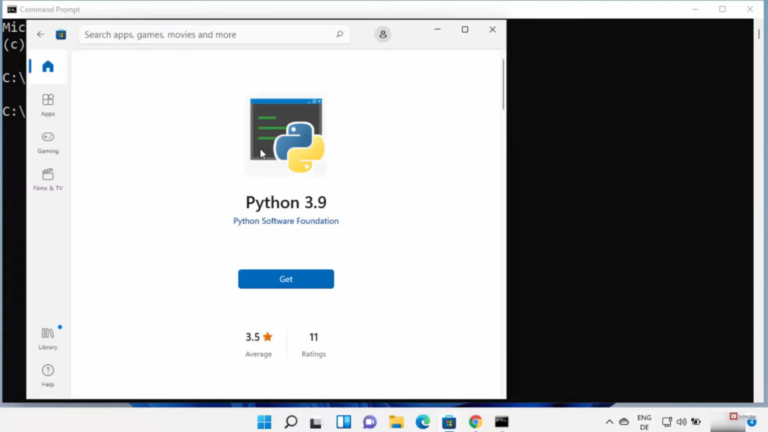Show hidden system tray icons chevron

[609, 422]
